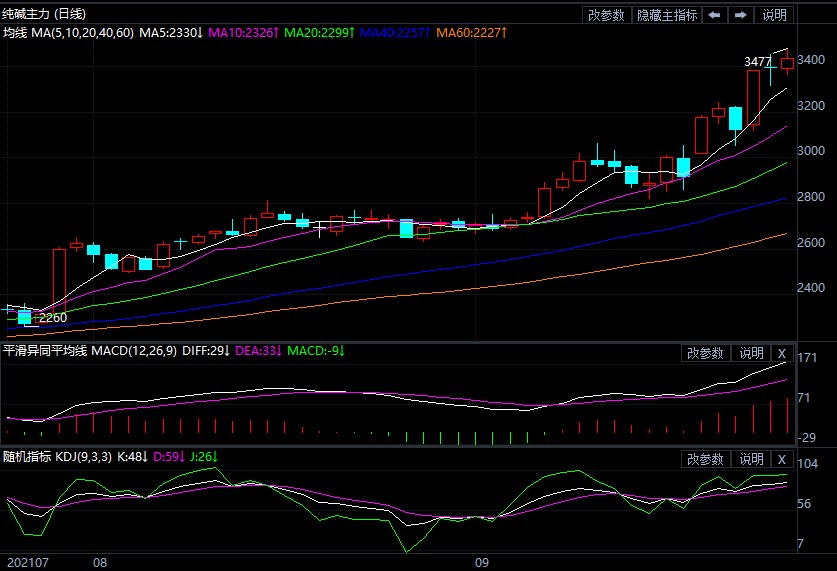
Task: Click the 2600 price axis label
Action: point(811,242)
